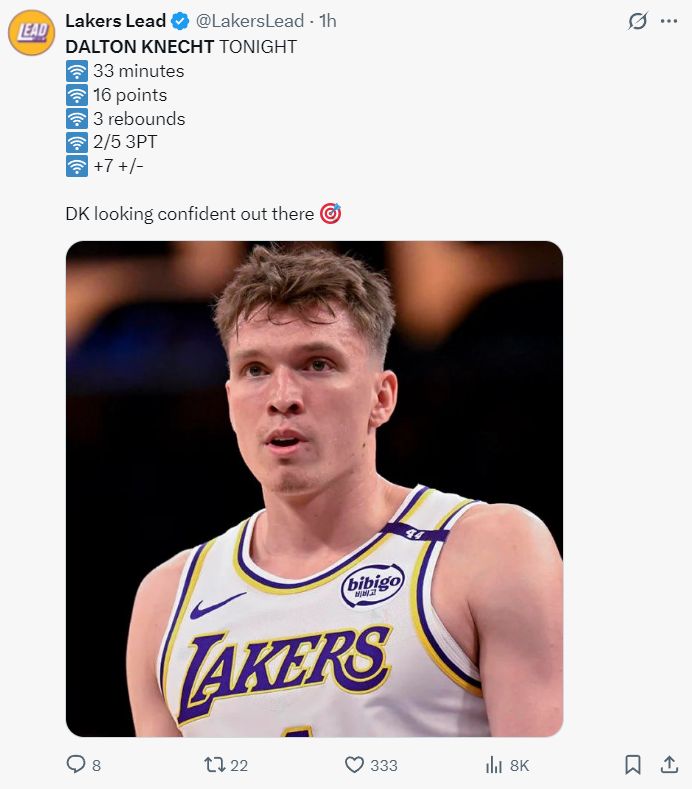Click the reply speech bubble icon
Screen dimensions: 692x789
tap(76, 764)
